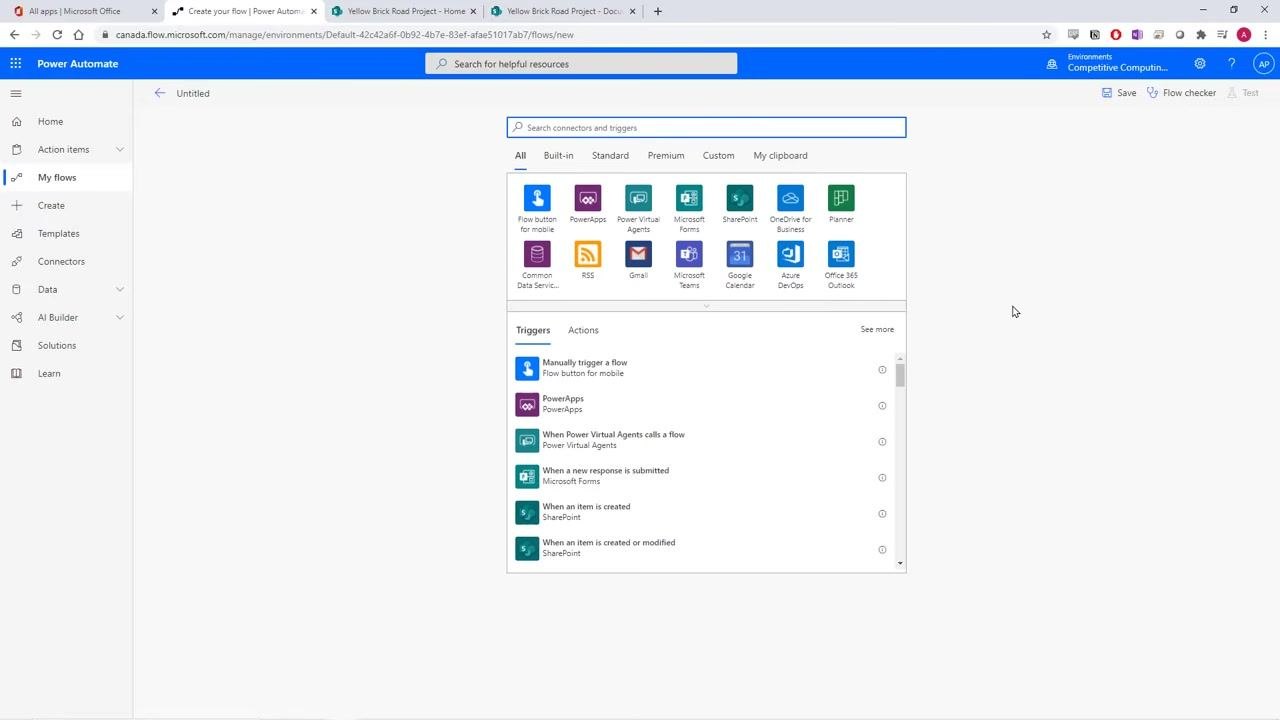Show info for PowerApps trigger

point(882,405)
